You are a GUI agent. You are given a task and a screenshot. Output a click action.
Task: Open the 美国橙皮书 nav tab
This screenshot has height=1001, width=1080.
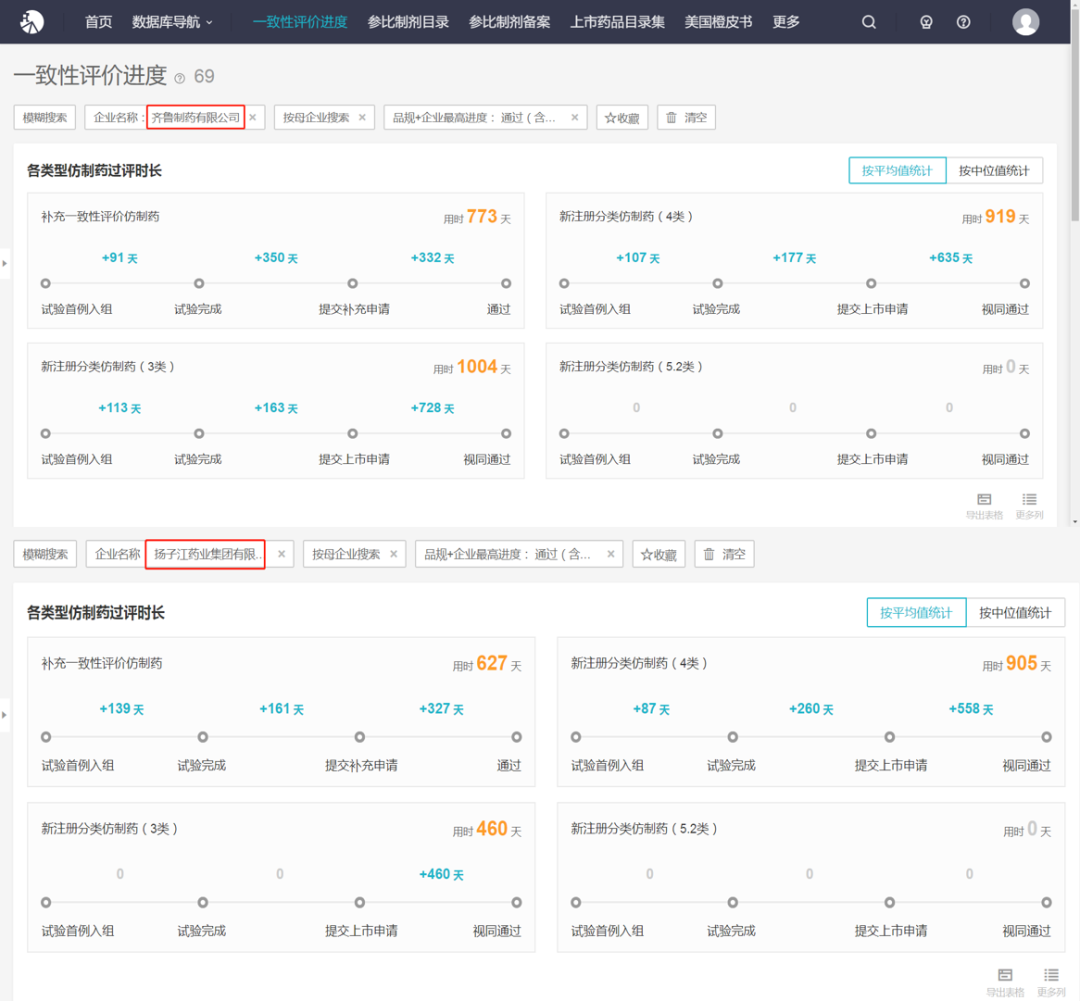(x=718, y=22)
